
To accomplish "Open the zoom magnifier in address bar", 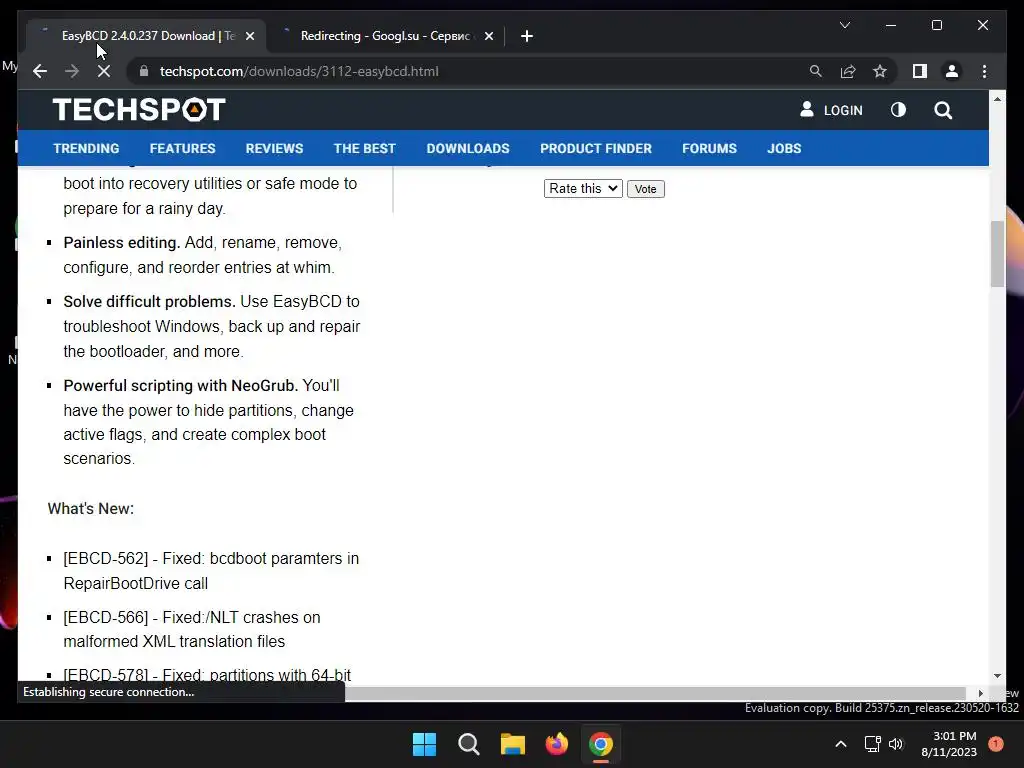I will [x=816, y=71].
